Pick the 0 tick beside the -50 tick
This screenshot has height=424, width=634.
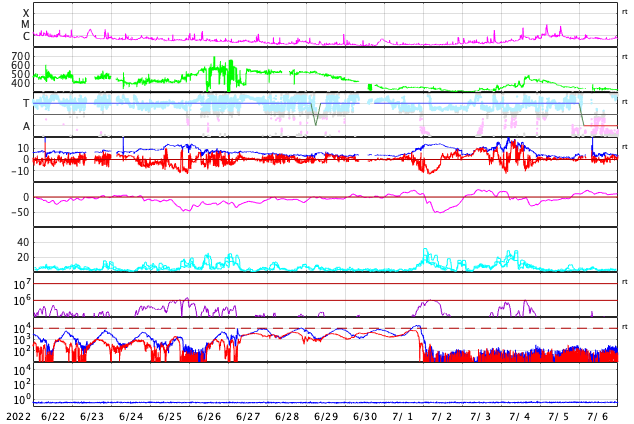pos(26,197)
